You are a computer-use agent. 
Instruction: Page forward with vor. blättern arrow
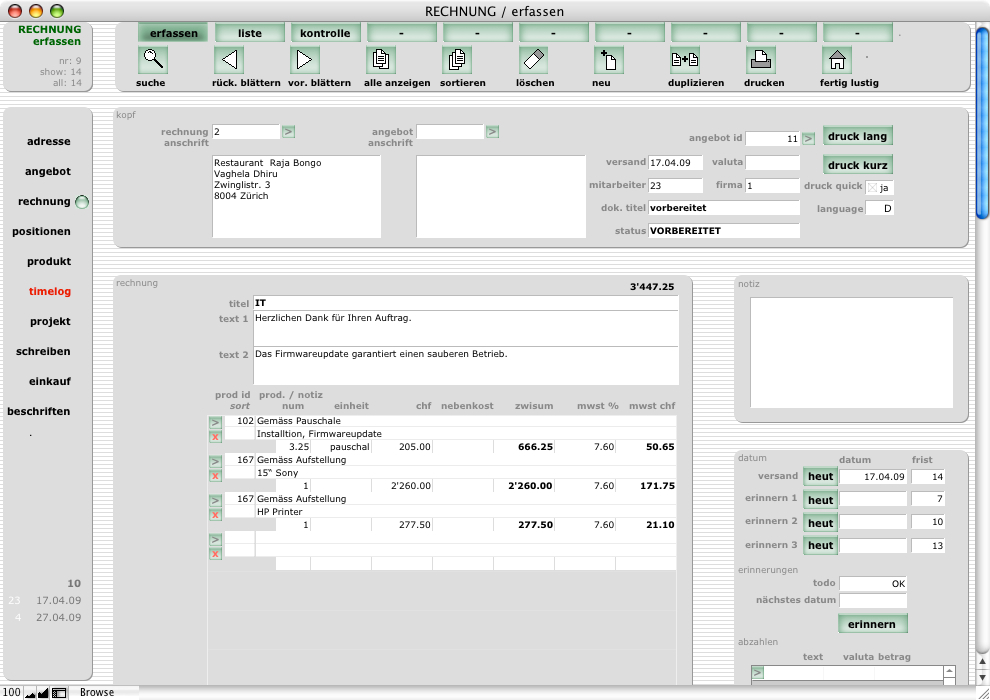tap(305, 60)
